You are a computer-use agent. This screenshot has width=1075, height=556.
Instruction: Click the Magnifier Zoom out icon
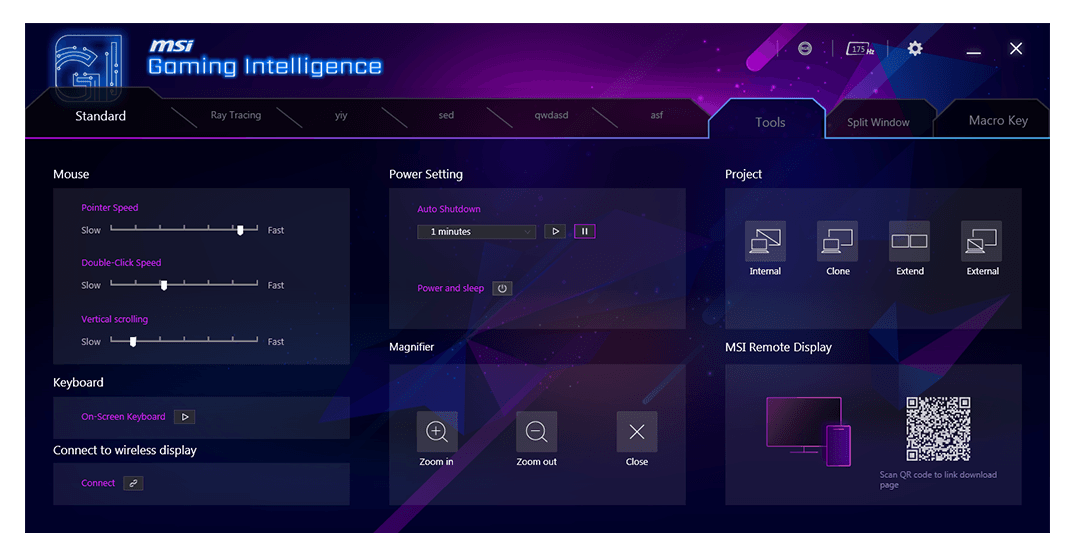click(536, 432)
